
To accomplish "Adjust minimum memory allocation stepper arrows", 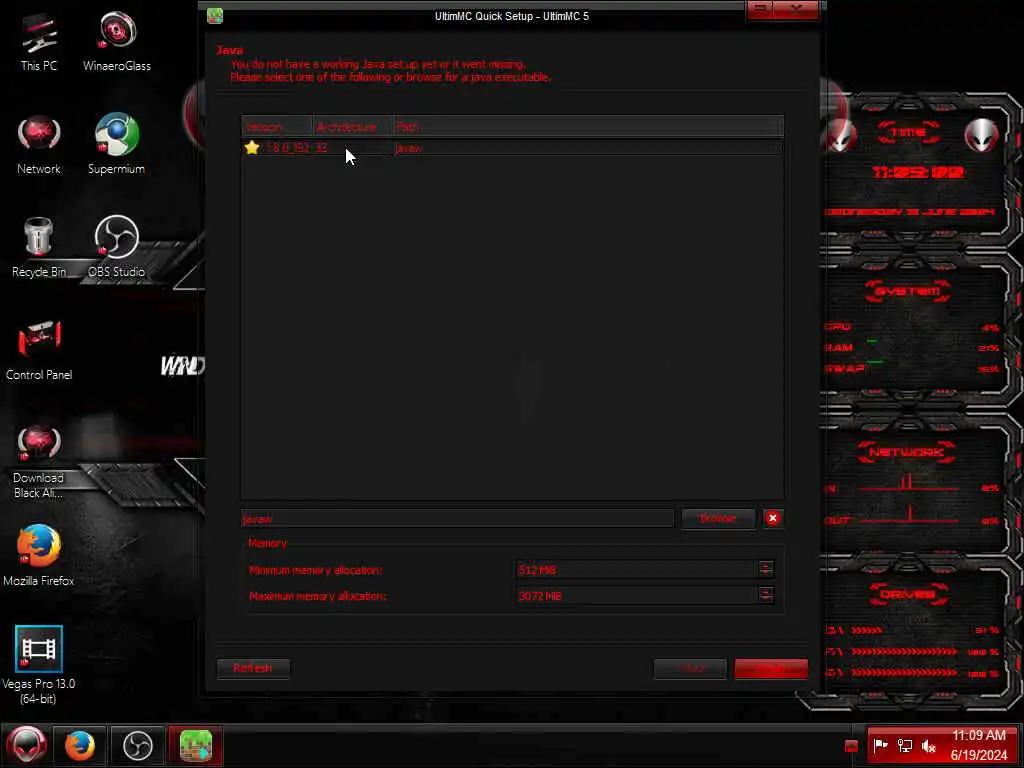I will point(766,569).
